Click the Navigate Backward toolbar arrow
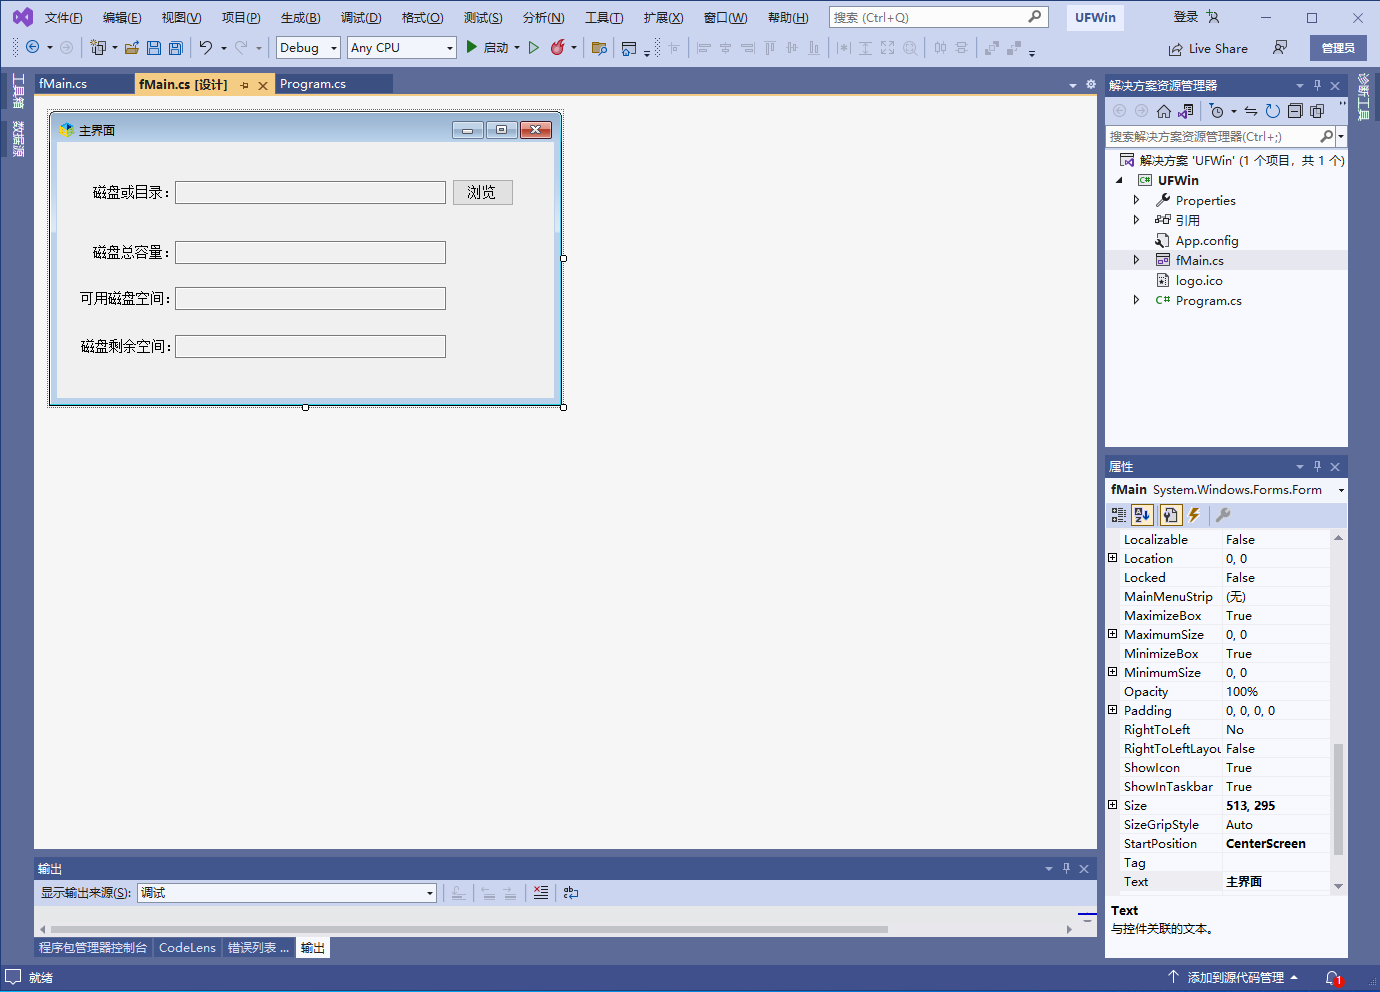Viewport: 1380px width, 992px height. pyautogui.click(x=32, y=47)
